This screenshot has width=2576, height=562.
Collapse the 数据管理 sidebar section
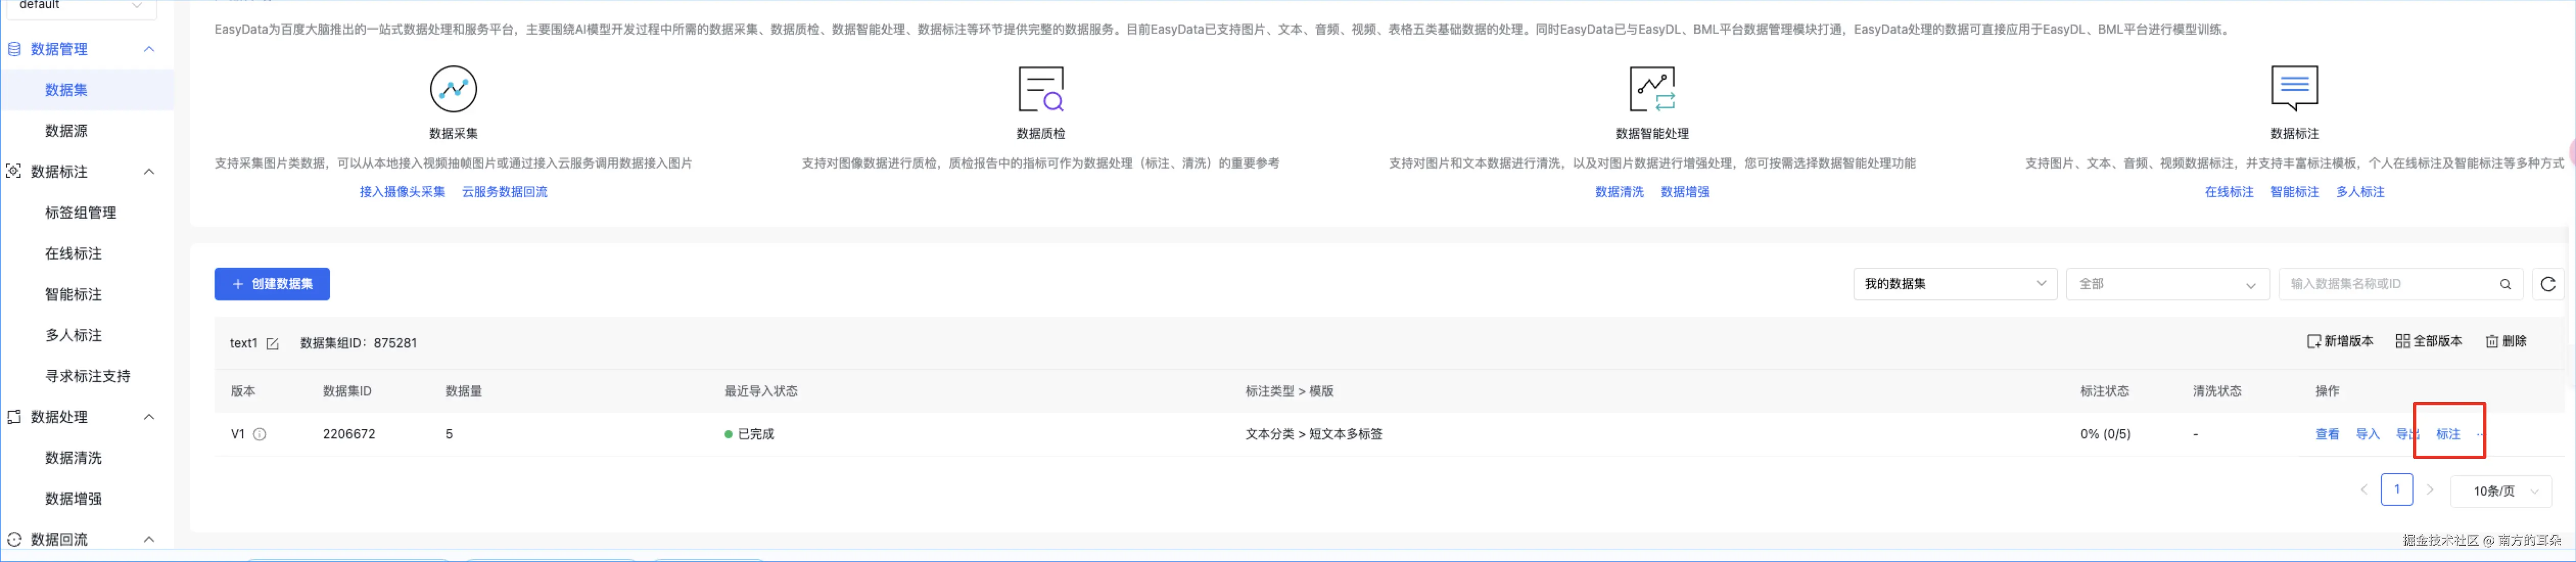coord(149,49)
